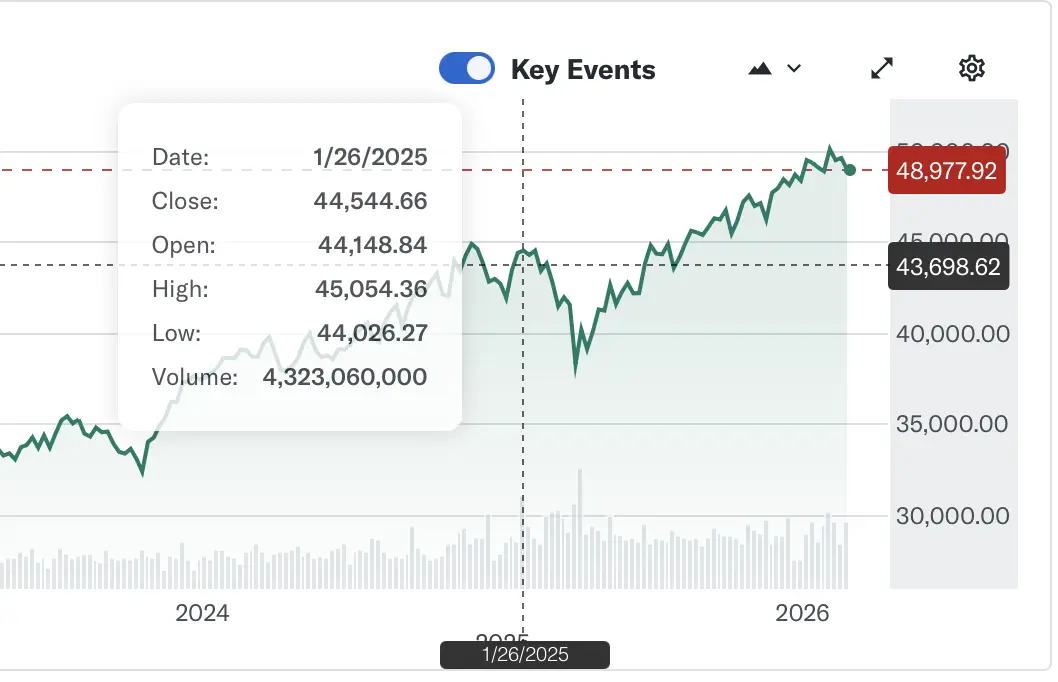Open chart settings gear
The height and width of the screenshot is (682, 1058).
pyautogui.click(x=971, y=68)
